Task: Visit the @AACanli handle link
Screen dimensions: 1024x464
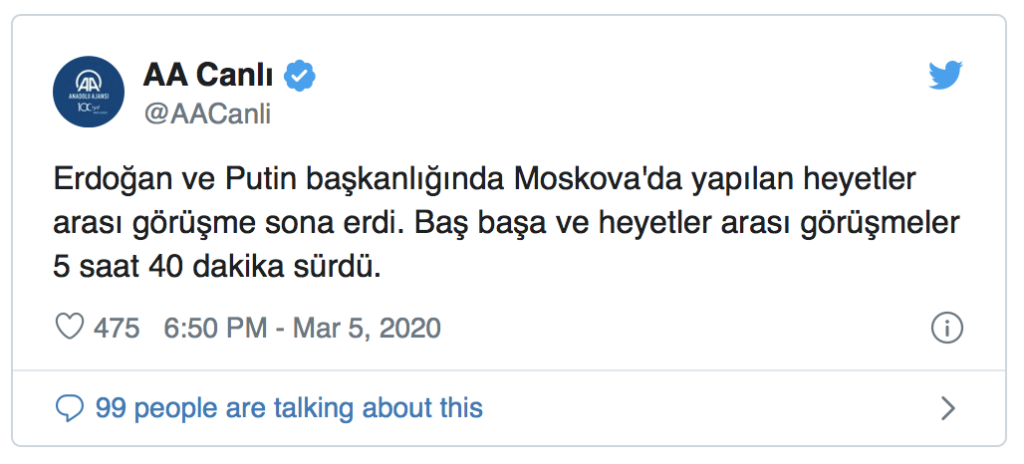Action: coord(206,114)
